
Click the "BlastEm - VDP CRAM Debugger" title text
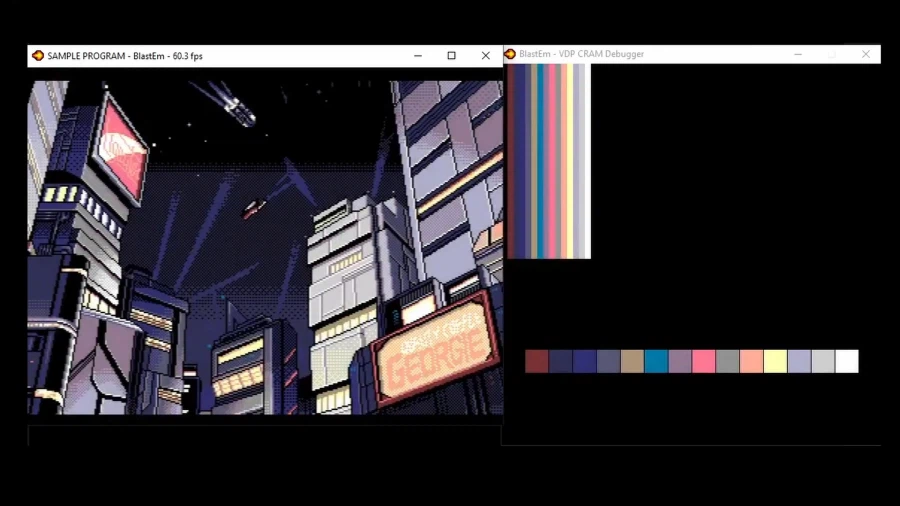(581, 54)
